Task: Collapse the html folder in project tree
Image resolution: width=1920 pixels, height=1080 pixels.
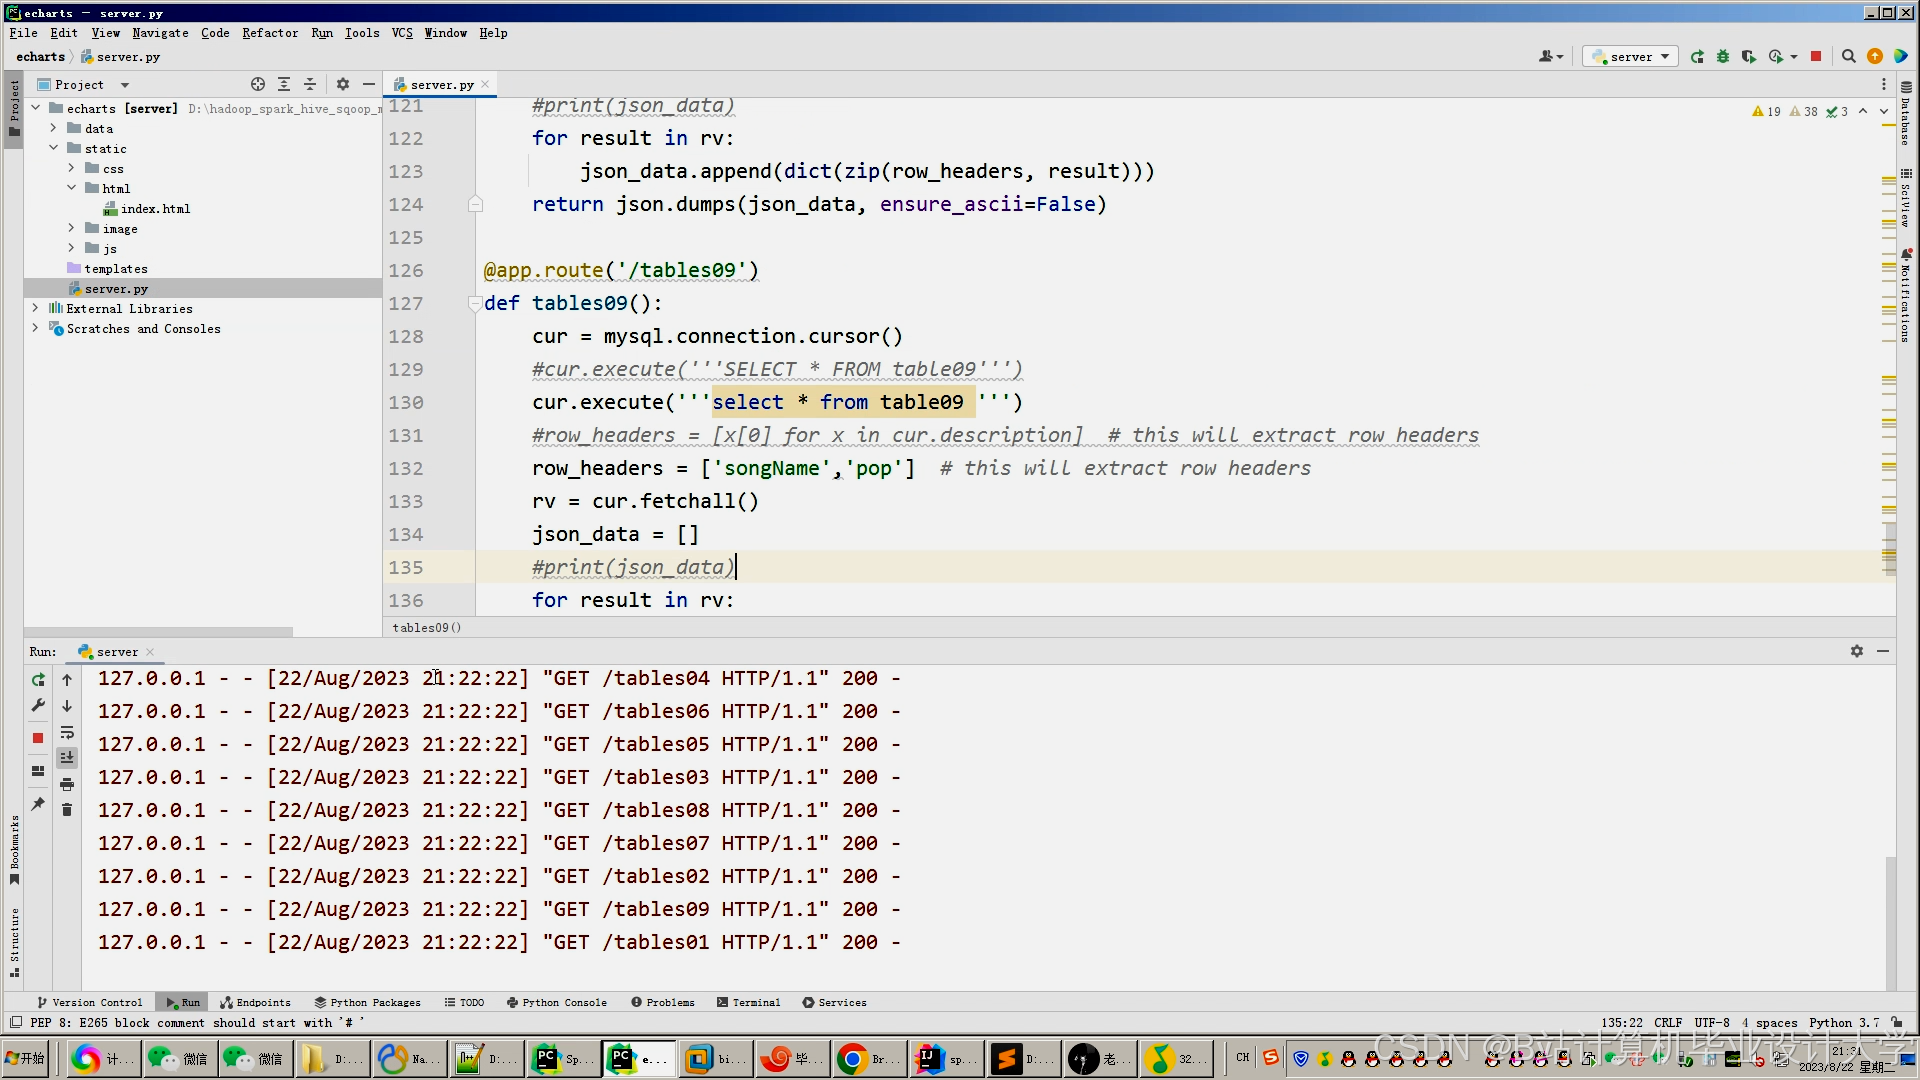Action: (71, 188)
